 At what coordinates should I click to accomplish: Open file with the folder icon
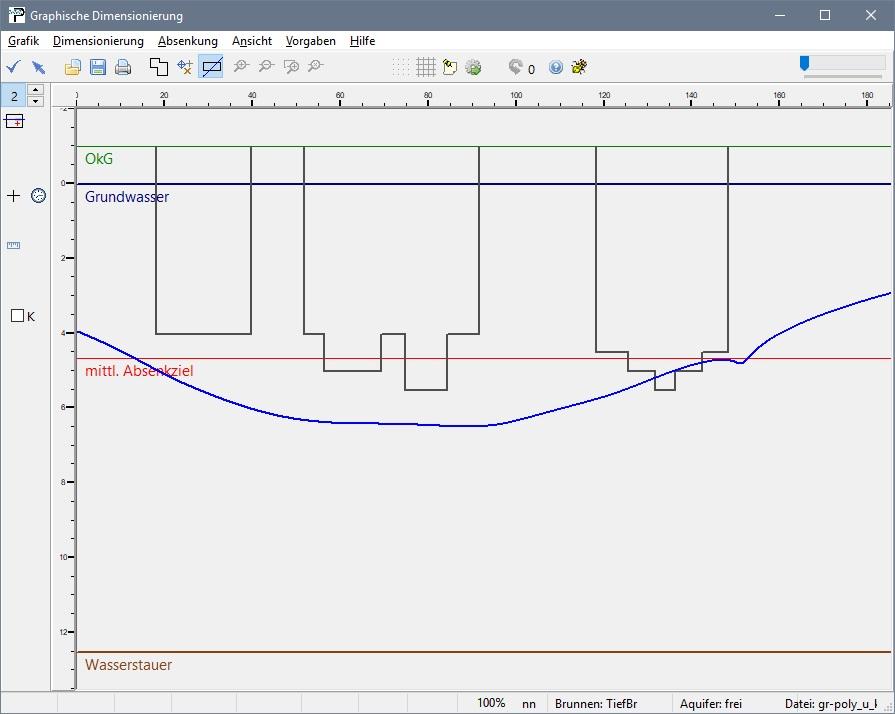tap(73, 67)
